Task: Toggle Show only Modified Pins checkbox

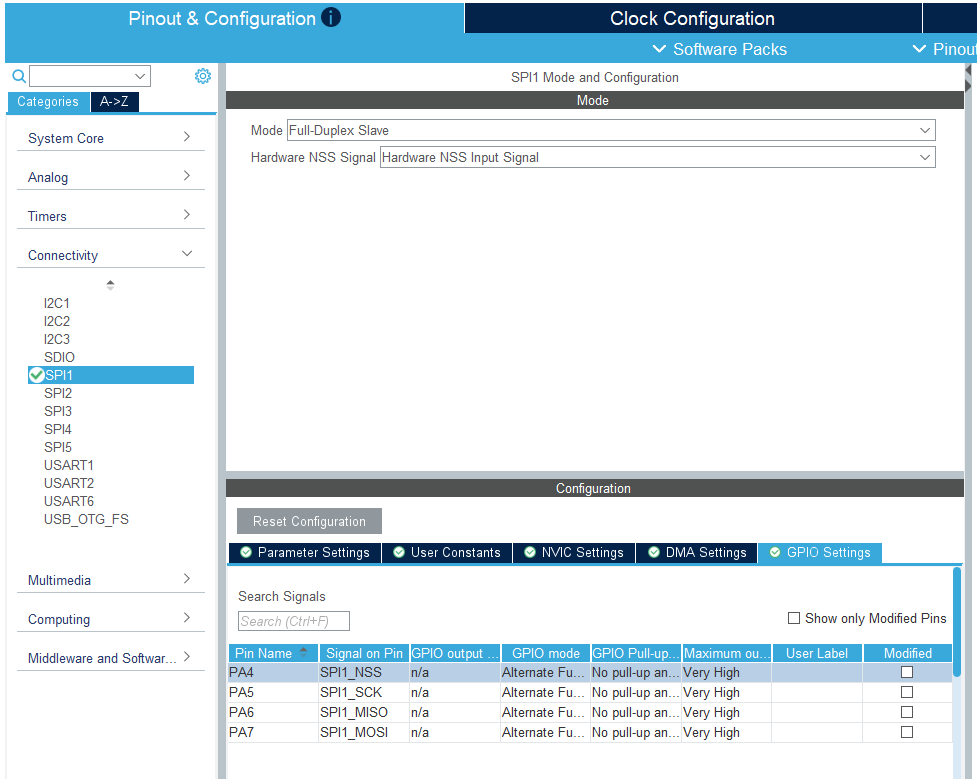Action: coord(794,618)
